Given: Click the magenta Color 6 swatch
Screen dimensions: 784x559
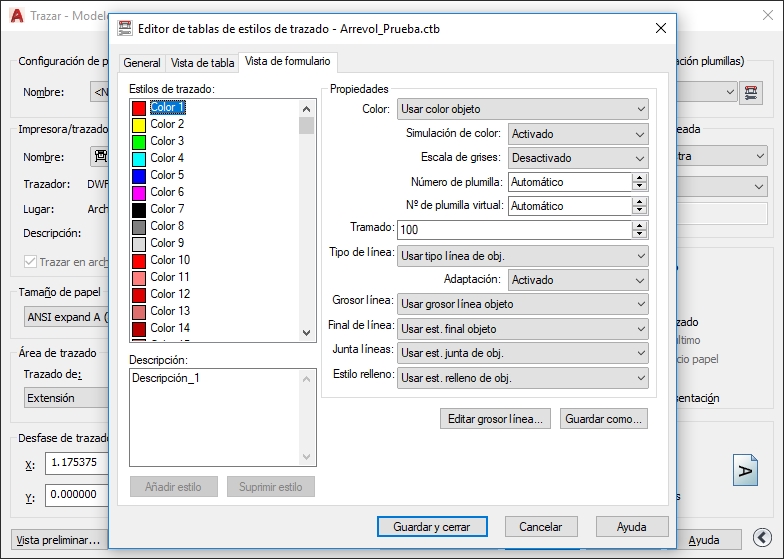Looking at the screenshot, I should click(x=138, y=192).
